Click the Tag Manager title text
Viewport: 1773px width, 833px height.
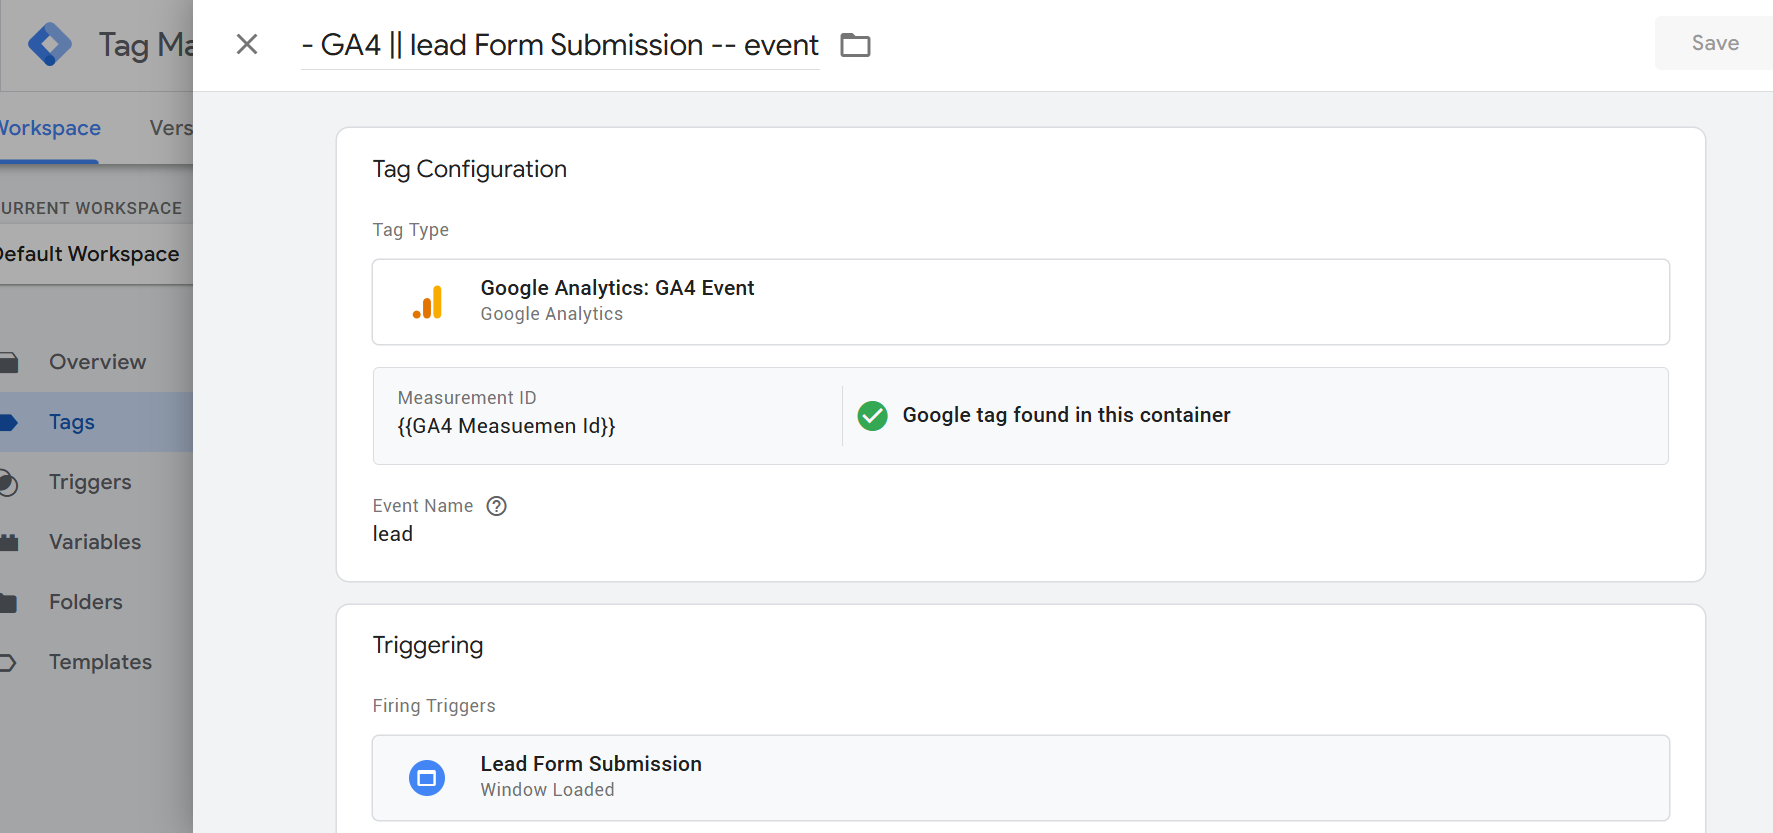(146, 45)
